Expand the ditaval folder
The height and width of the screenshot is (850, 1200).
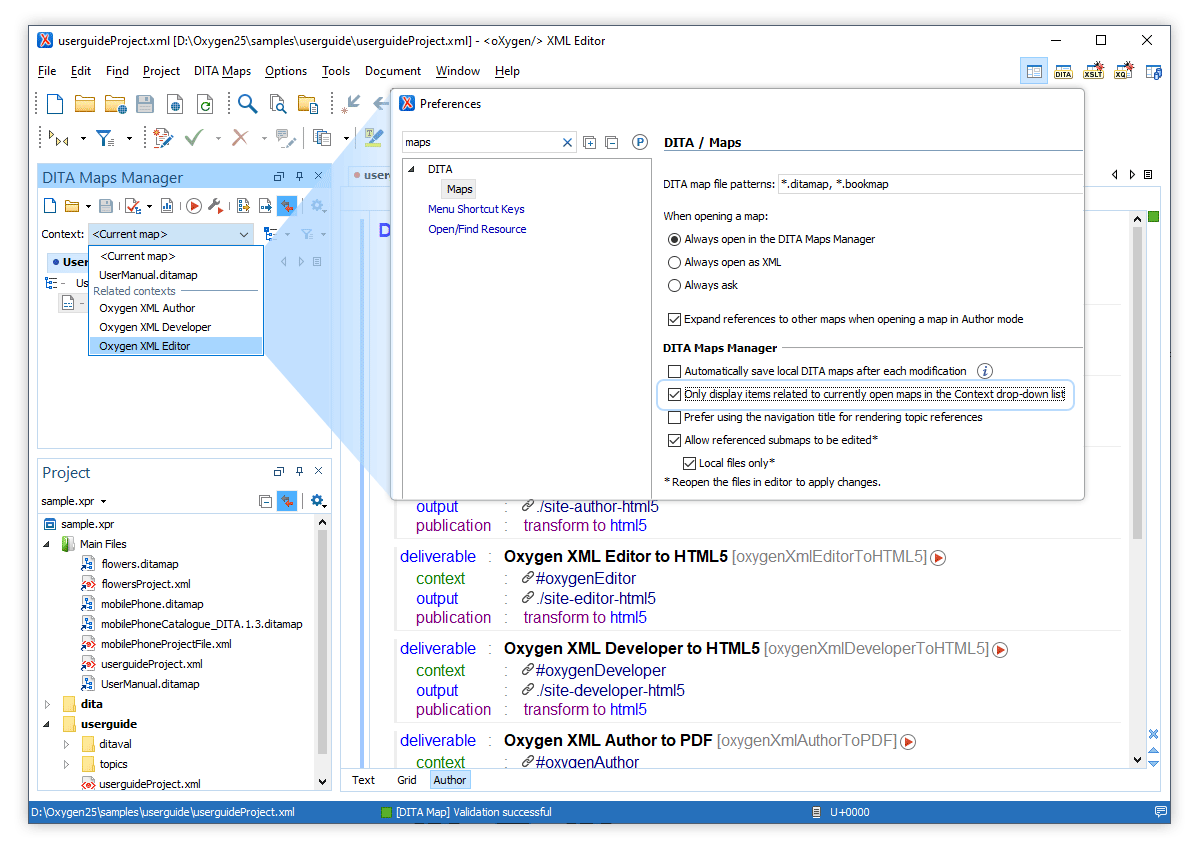tap(67, 744)
